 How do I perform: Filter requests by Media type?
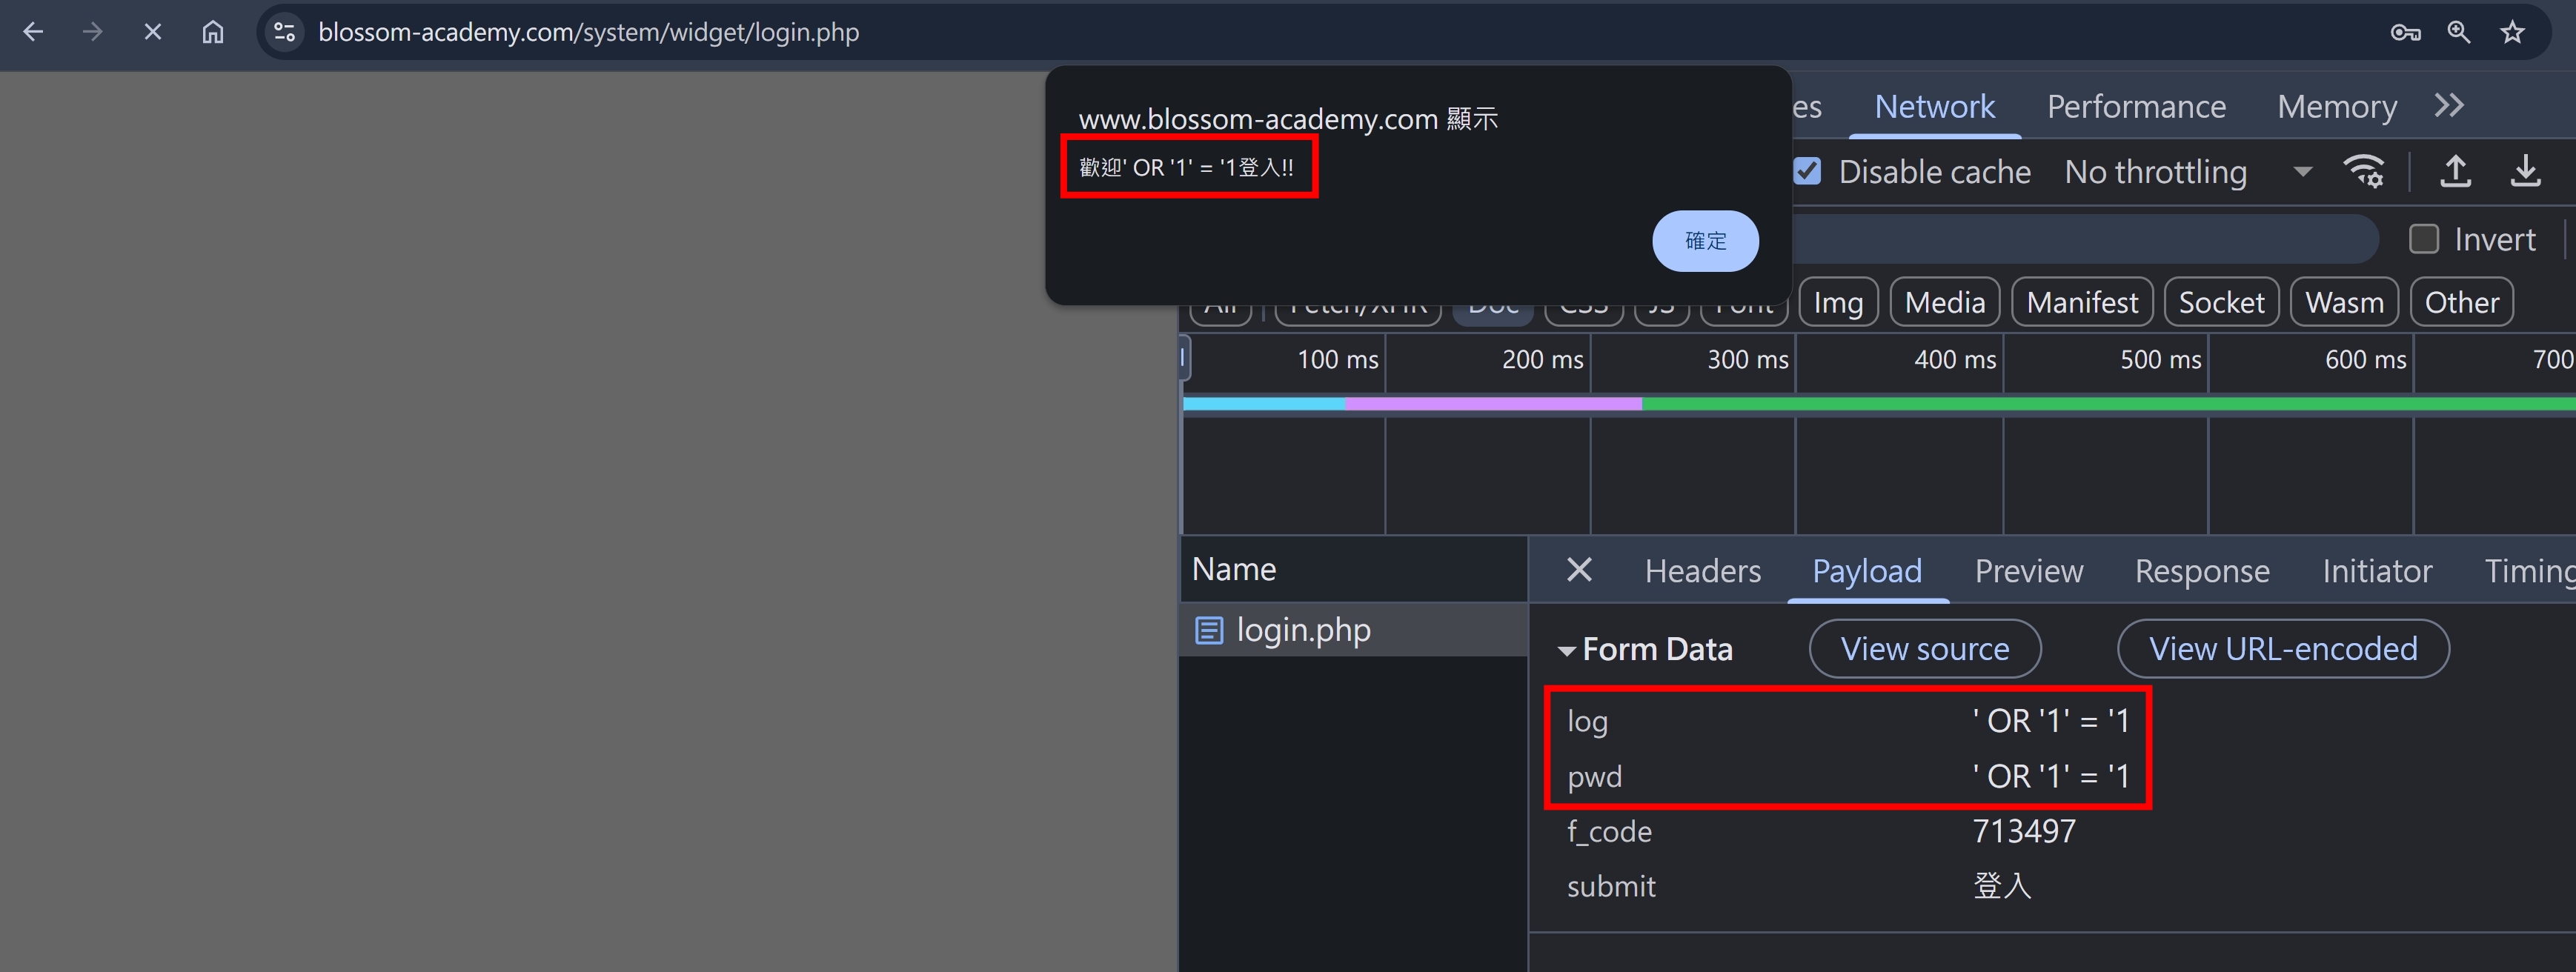pyautogui.click(x=1944, y=302)
